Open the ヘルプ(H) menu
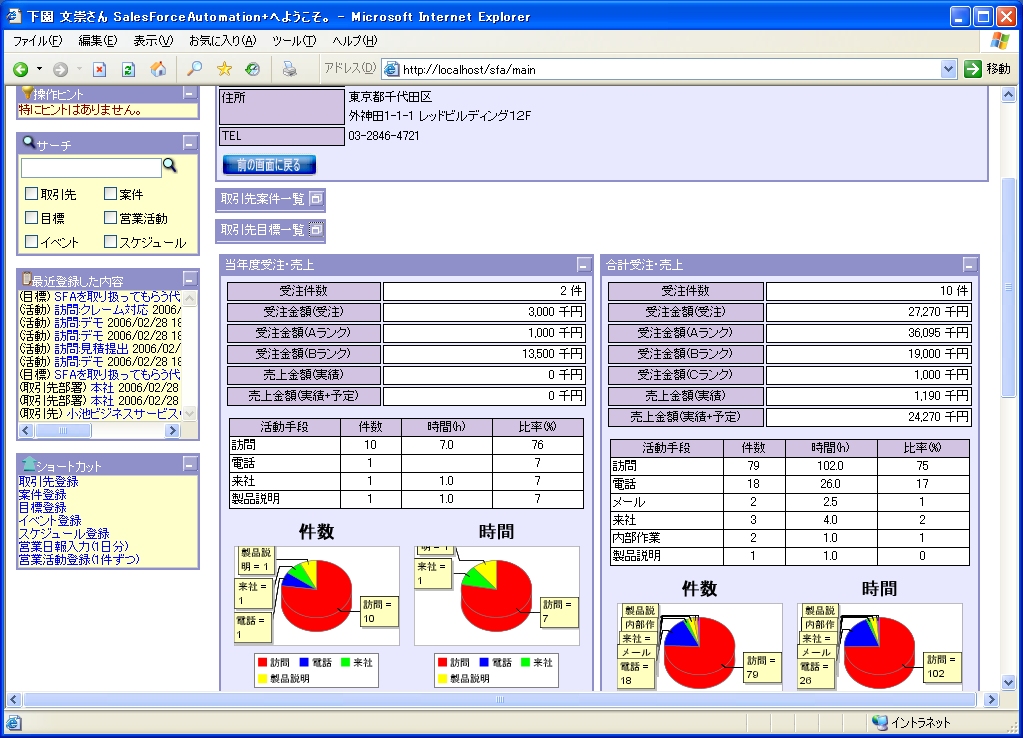This screenshot has height=738, width=1023. coord(355,40)
